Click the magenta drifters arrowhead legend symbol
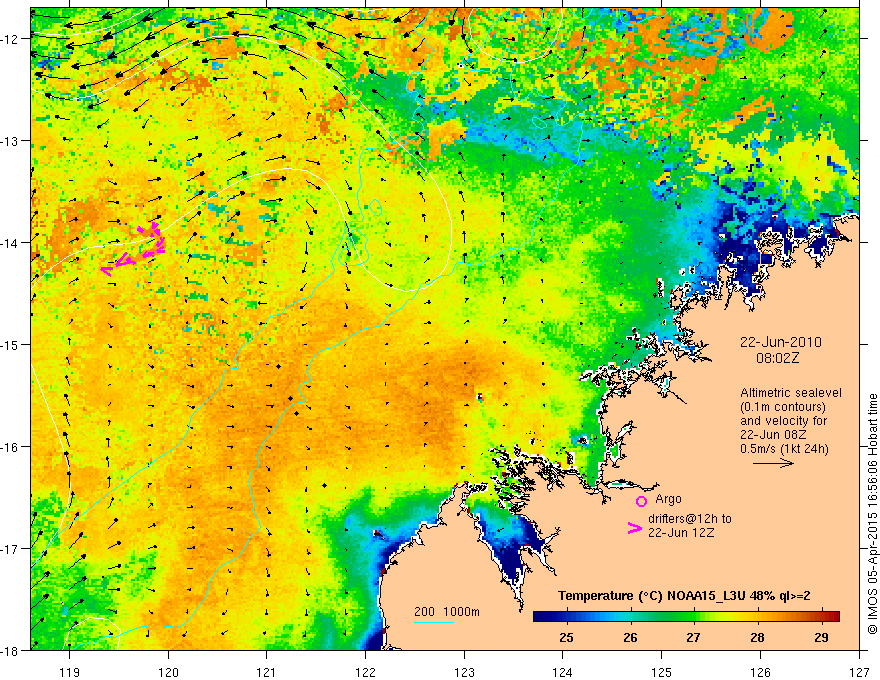Screen dimensions: 880x680 (634, 528)
